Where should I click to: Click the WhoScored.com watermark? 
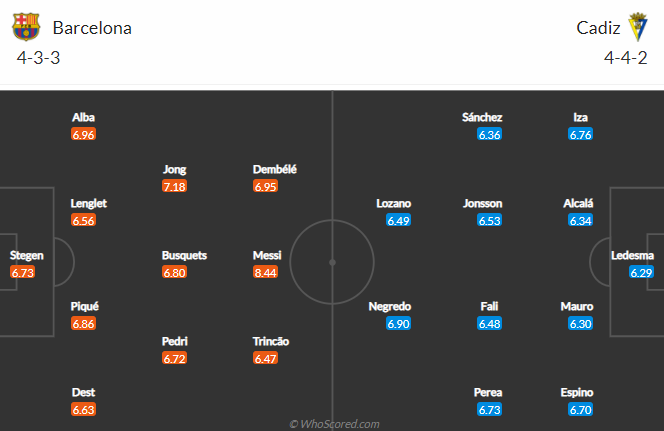[x=335, y=424]
